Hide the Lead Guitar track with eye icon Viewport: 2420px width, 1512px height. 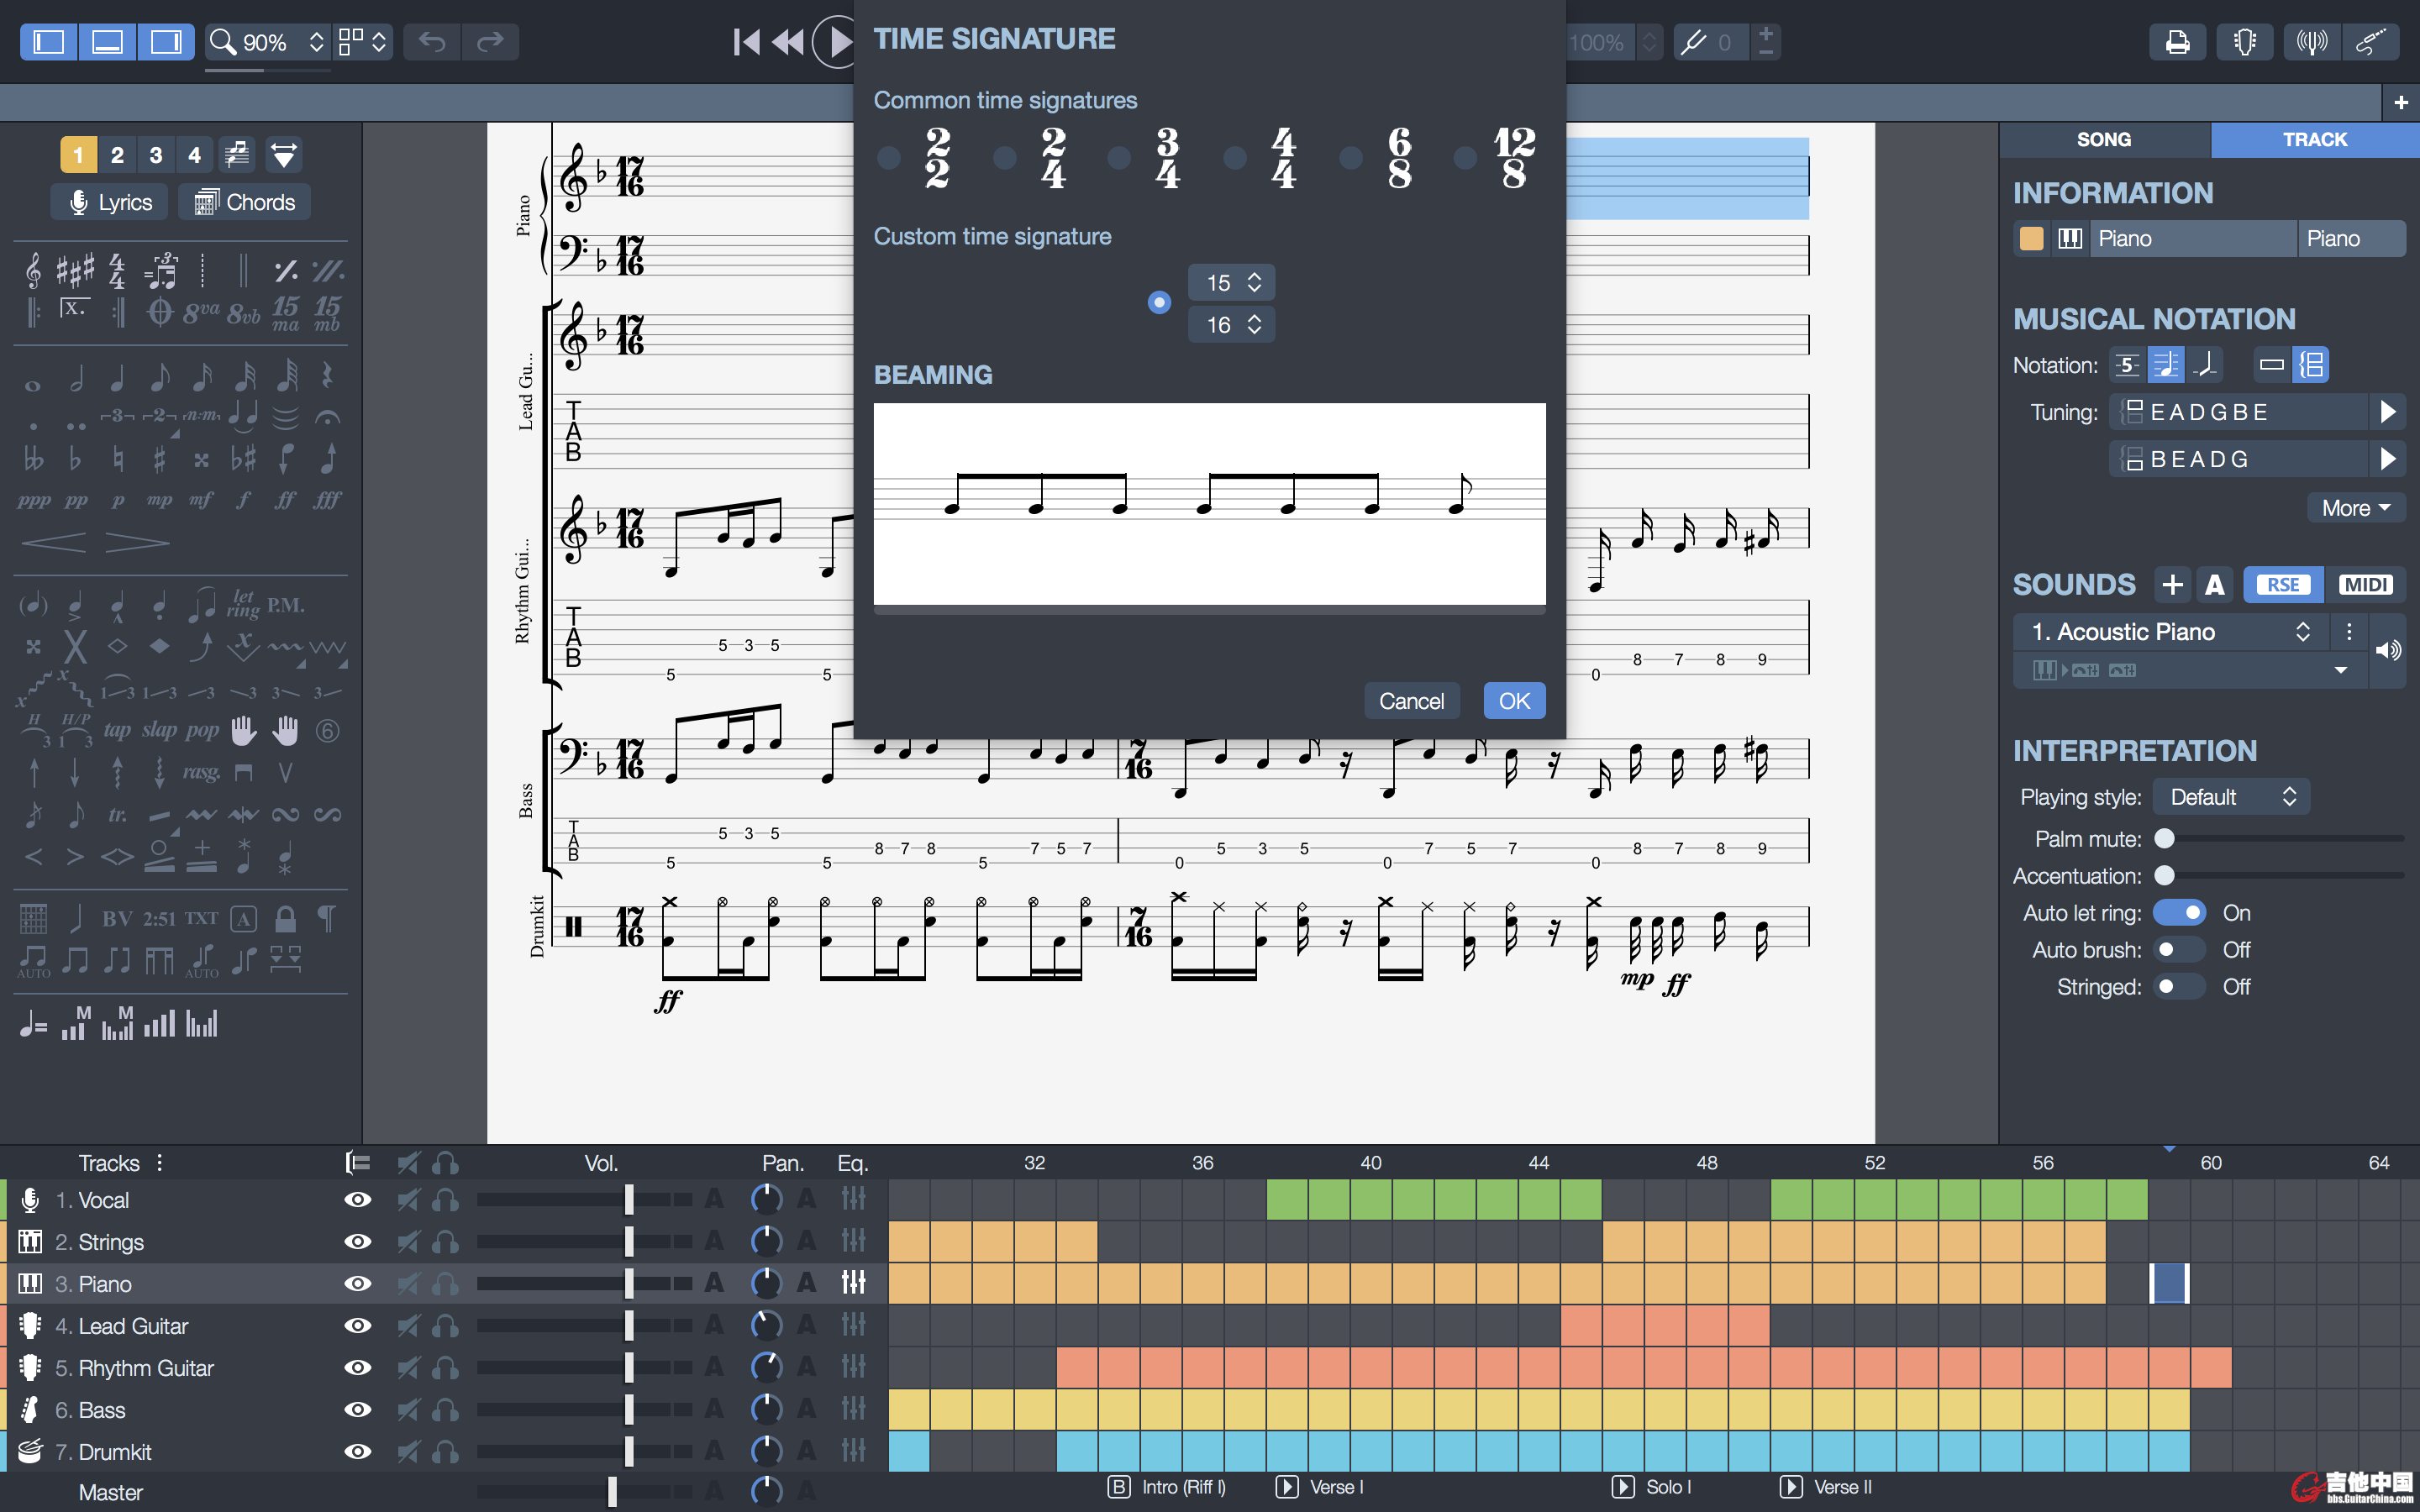tap(357, 1326)
